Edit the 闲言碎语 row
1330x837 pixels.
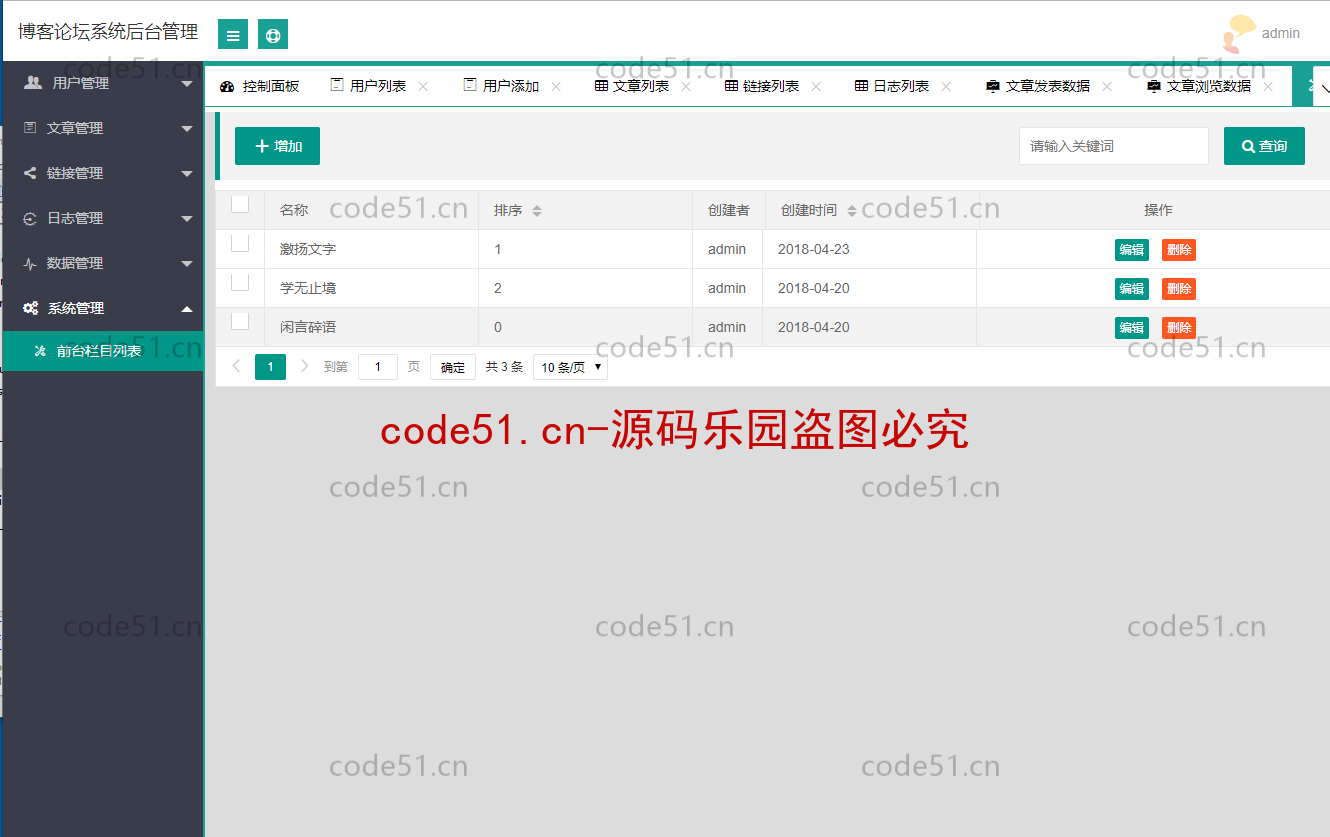click(1132, 328)
